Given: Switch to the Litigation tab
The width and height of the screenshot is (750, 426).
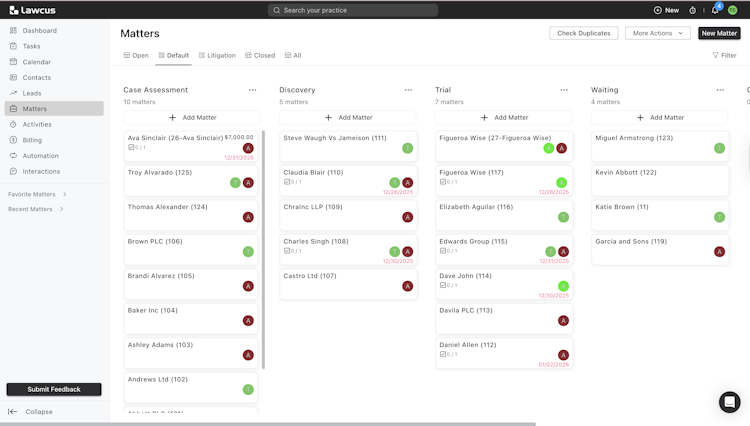Looking at the screenshot, I should click(217, 56).
